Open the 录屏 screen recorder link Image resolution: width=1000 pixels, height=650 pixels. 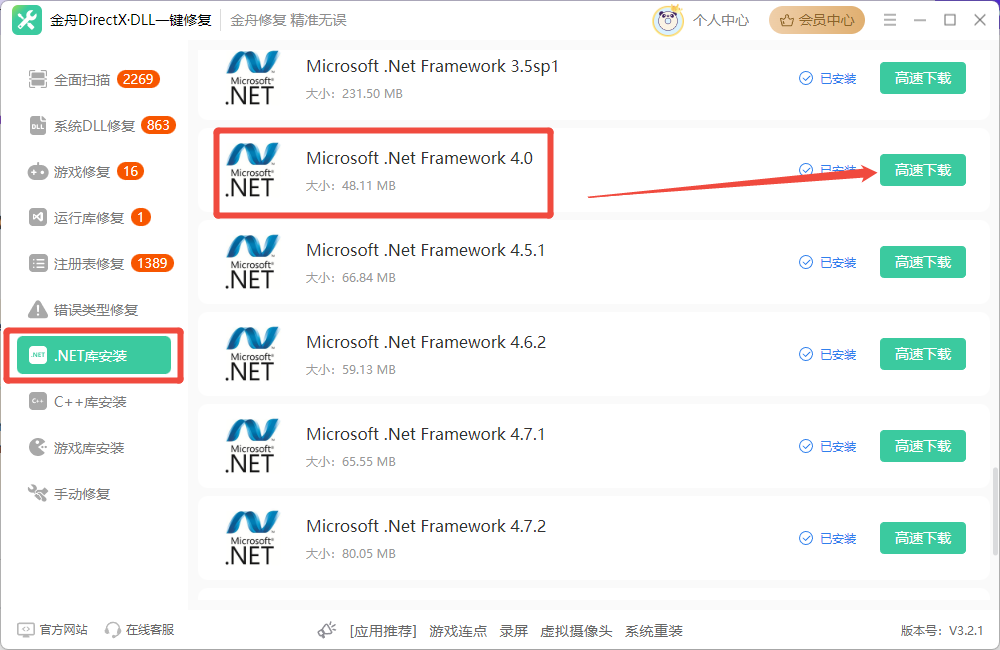click(514, 631)
